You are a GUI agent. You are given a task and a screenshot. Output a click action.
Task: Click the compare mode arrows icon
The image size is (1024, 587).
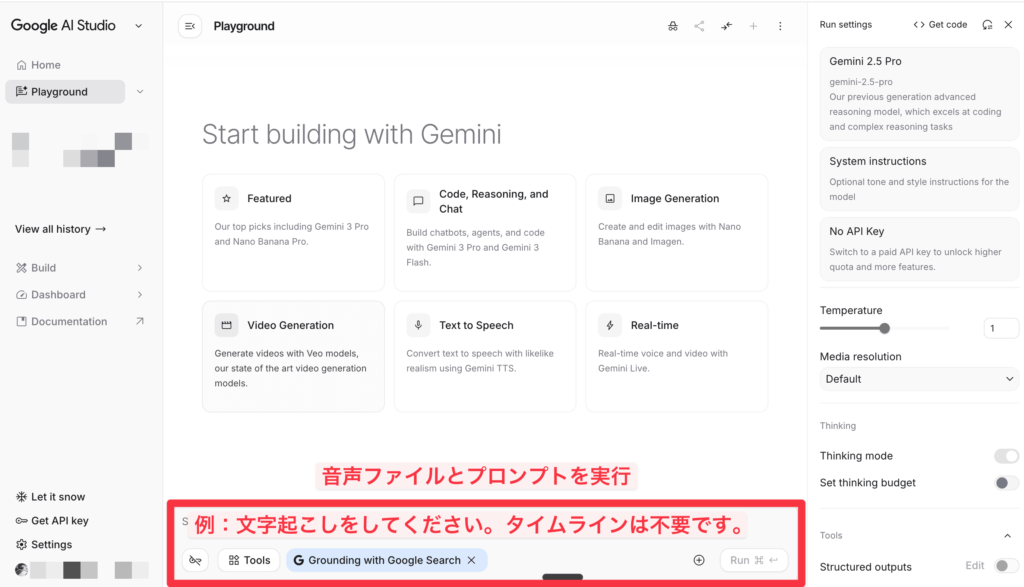pos(727,26)
